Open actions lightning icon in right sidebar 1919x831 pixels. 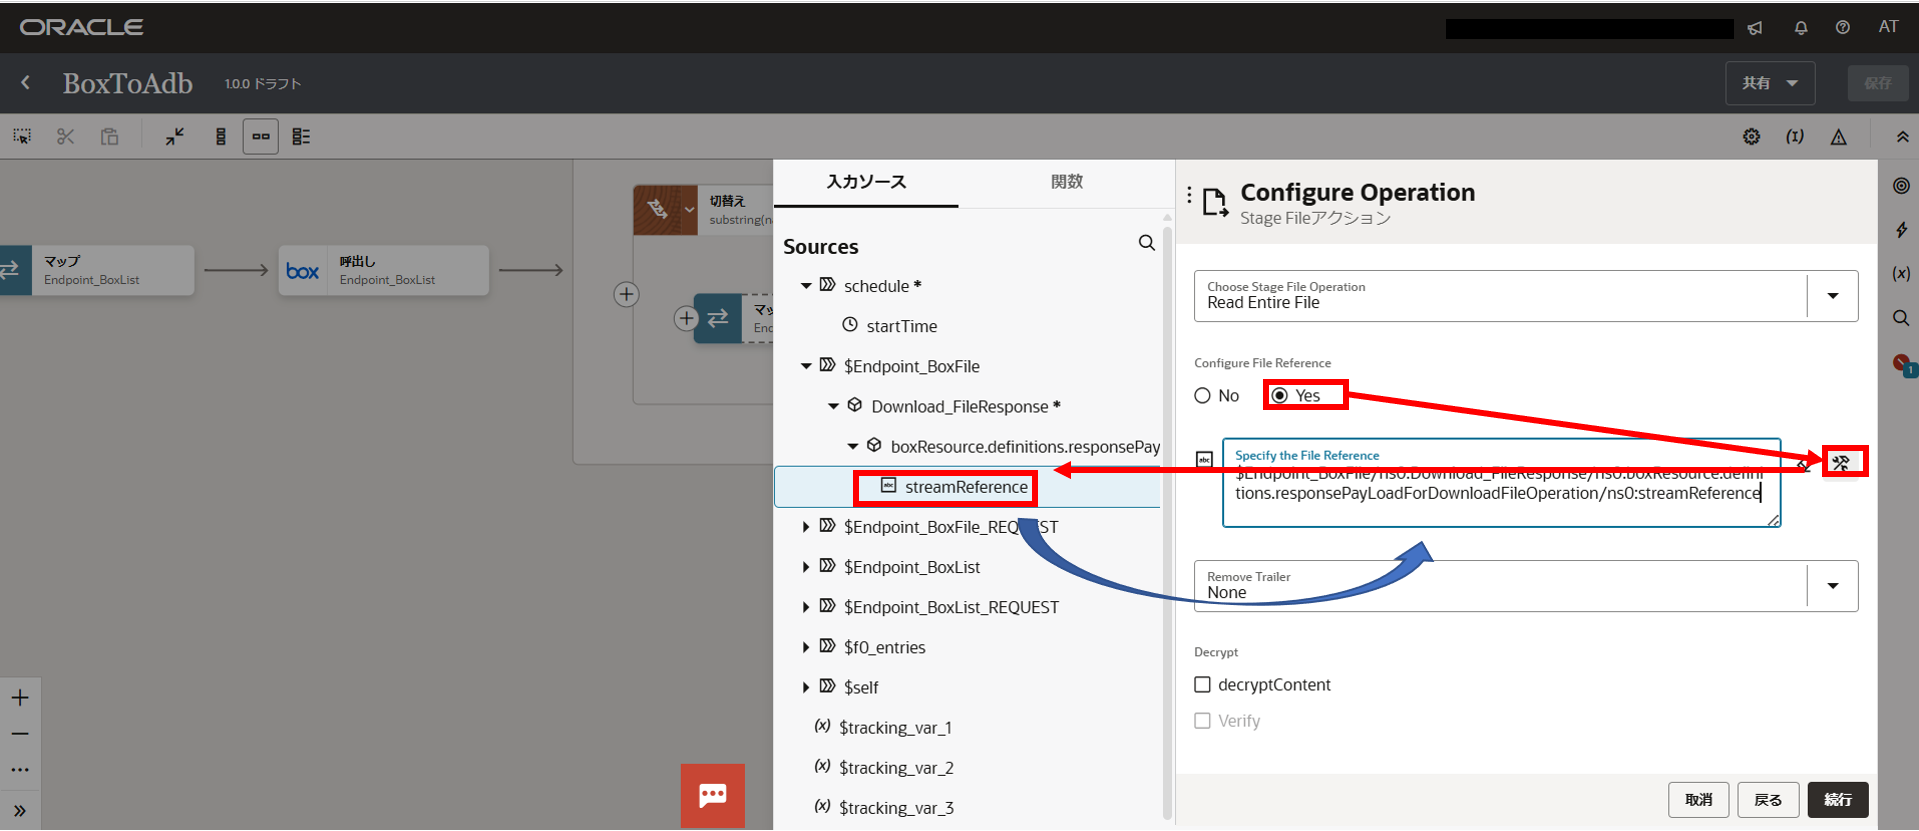pos(1901,230)
